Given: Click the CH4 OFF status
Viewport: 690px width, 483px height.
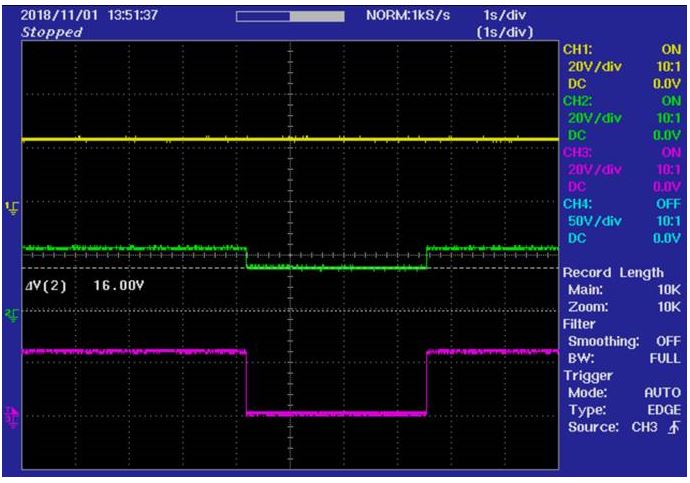Looking at the screenshot, I should (668, 204).
